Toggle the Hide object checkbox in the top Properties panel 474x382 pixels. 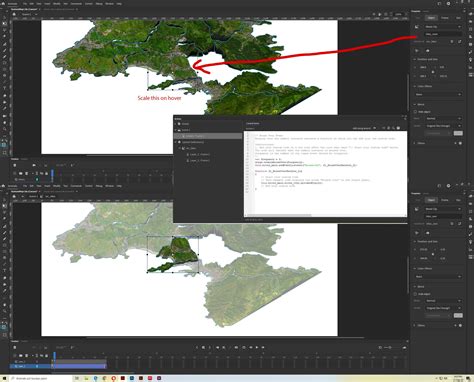[415, 112]
